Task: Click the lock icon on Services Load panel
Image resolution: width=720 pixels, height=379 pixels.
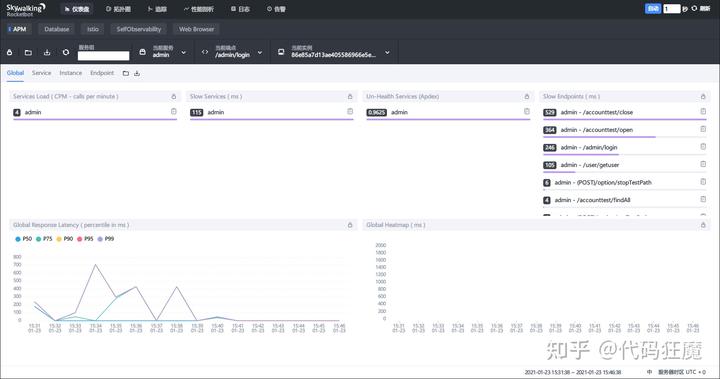Action: 174,96
